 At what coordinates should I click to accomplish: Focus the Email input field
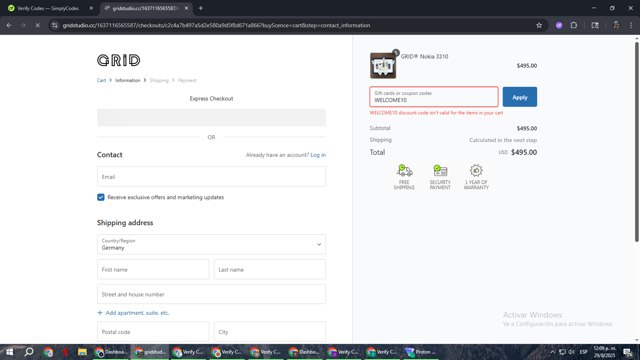[x=211, y=177]
